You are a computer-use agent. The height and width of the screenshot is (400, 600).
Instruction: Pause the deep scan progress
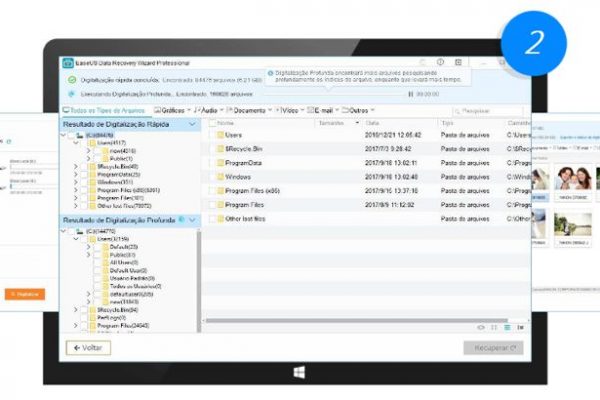tap(410, 94)
